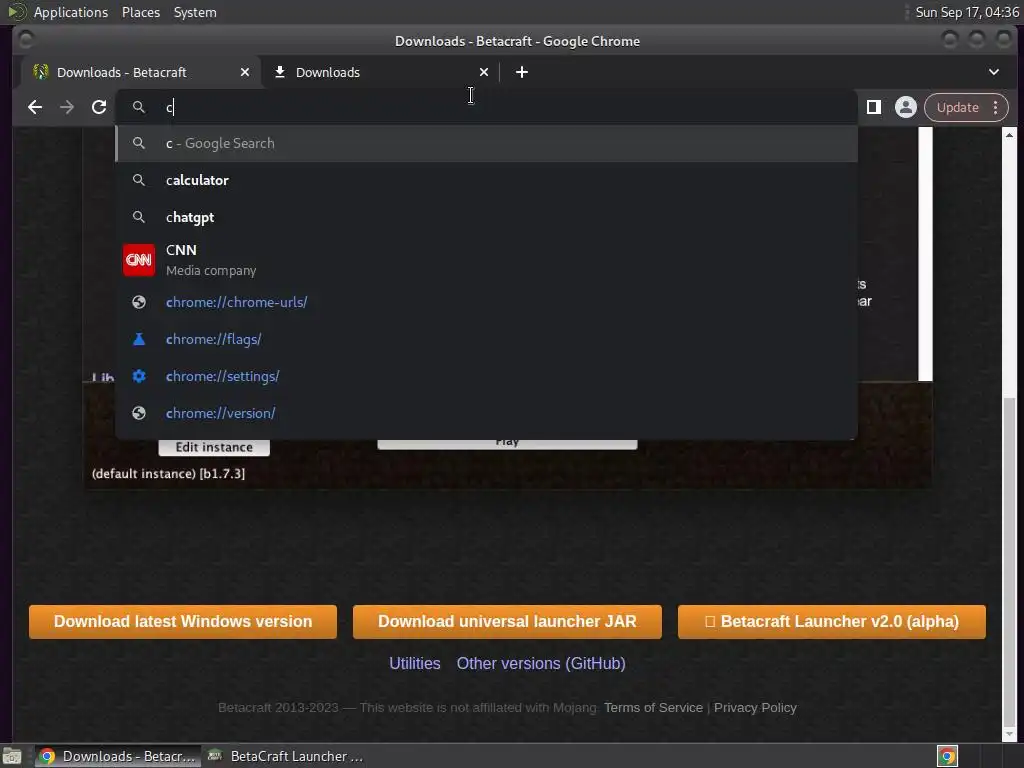Click magnifier icon beside chatgpt suggestion
The height and width of the screenshot is (768, 1024).
click(x=138, y=217)
